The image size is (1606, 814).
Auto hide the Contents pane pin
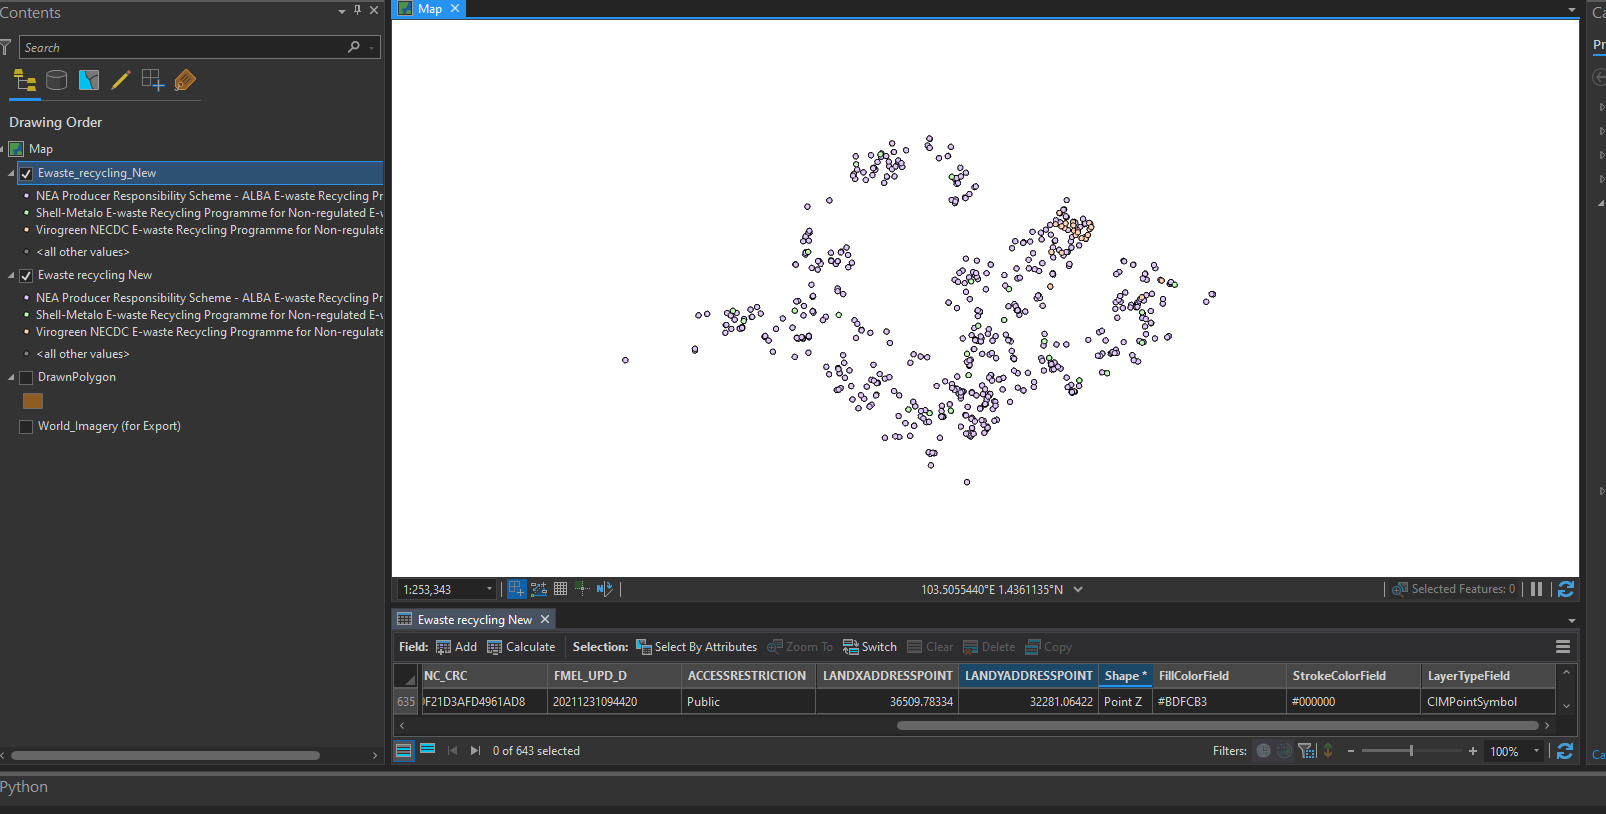coord(358,10)
